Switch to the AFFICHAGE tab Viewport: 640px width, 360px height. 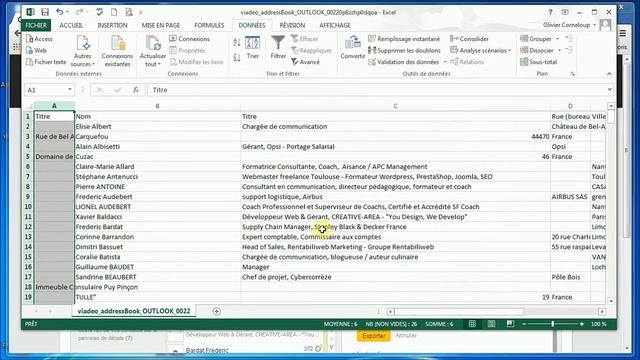(335, 25)
